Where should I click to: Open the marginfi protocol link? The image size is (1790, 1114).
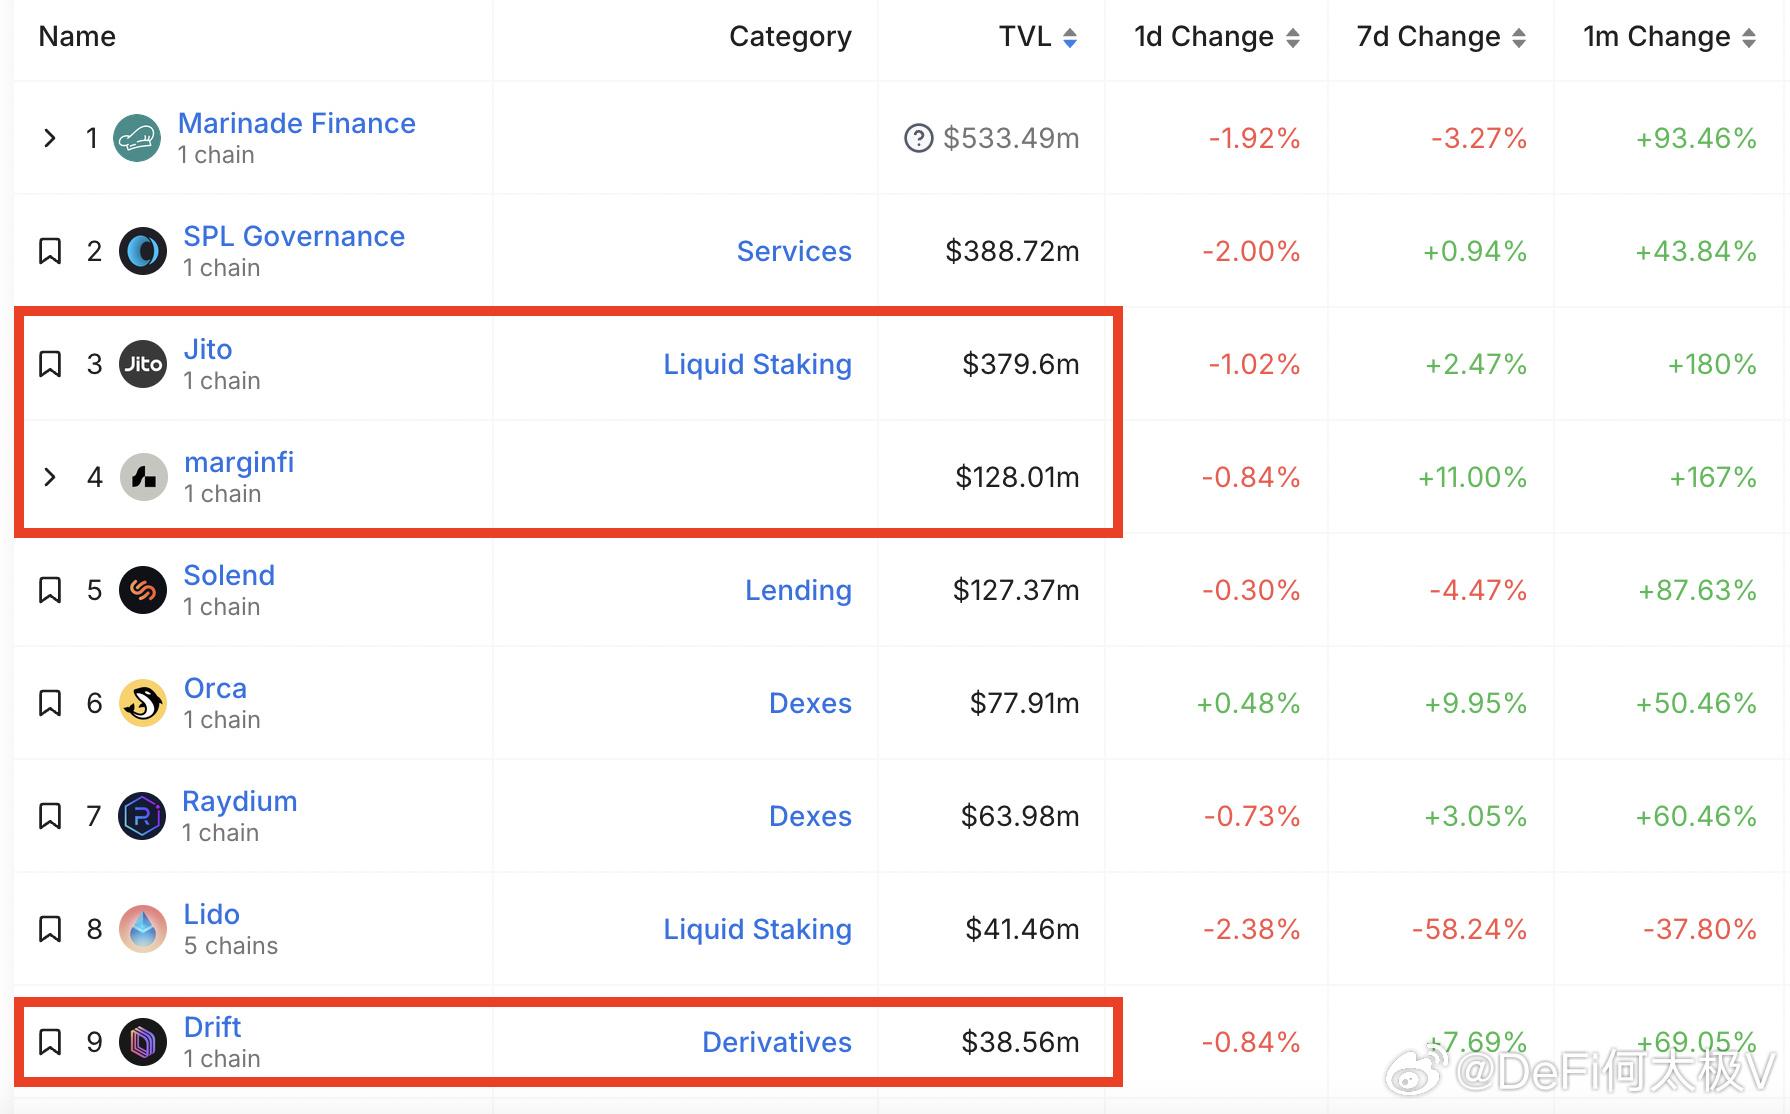click(x=239, y=462)
